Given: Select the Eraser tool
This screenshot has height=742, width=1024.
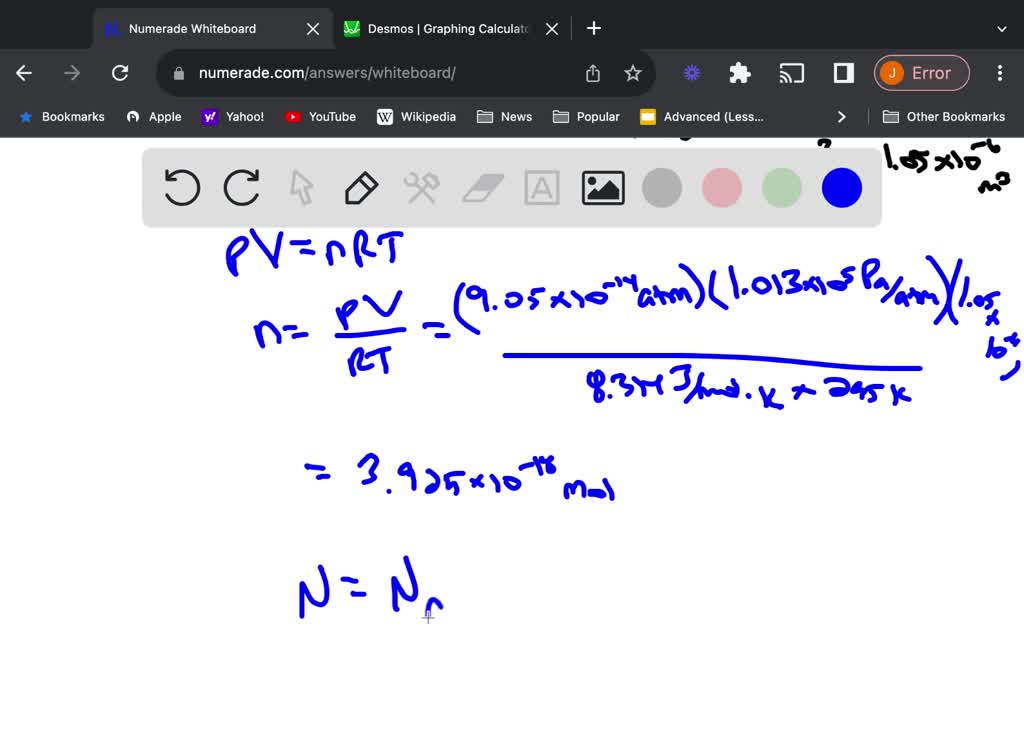Looking at the screenshot, I should 481,187.
